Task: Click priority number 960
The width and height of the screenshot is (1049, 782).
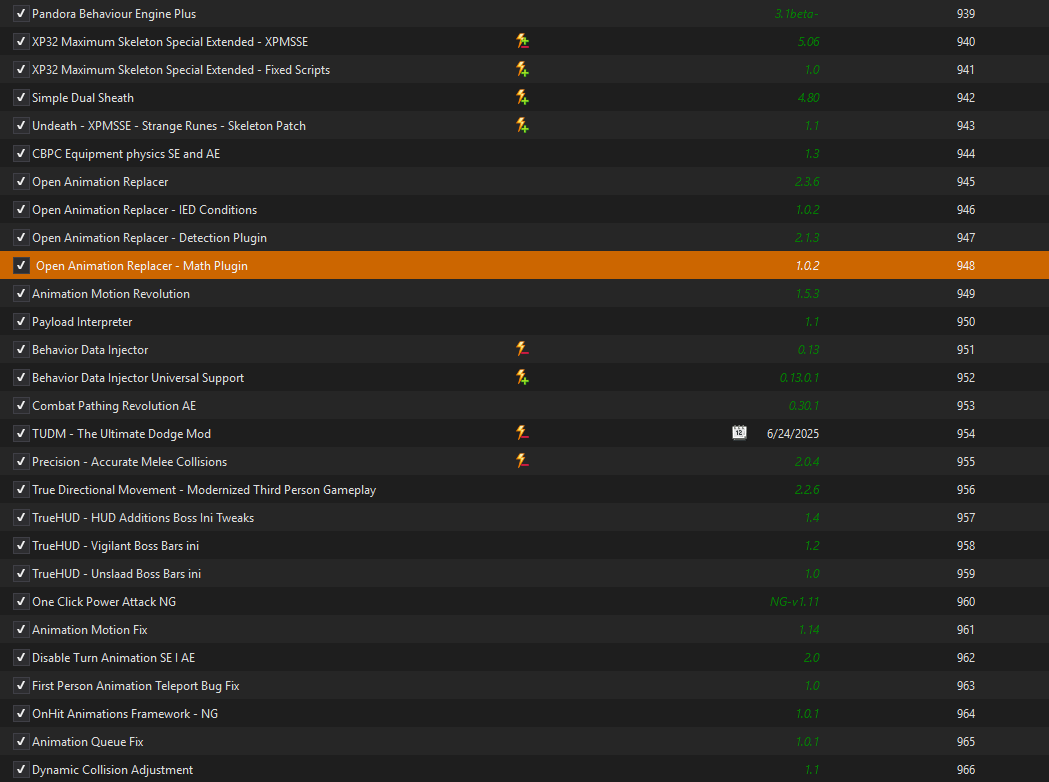Action: tap(965, 601)
